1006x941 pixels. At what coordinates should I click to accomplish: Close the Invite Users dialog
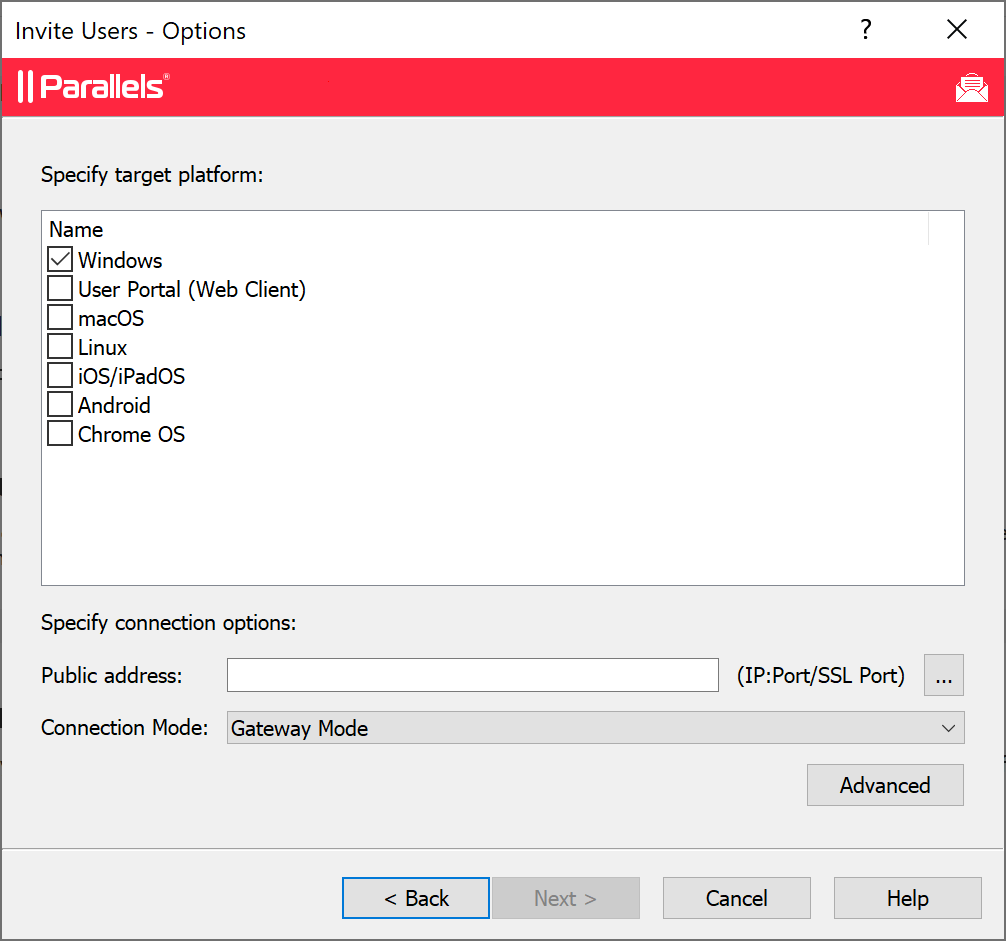pos(957,30)
